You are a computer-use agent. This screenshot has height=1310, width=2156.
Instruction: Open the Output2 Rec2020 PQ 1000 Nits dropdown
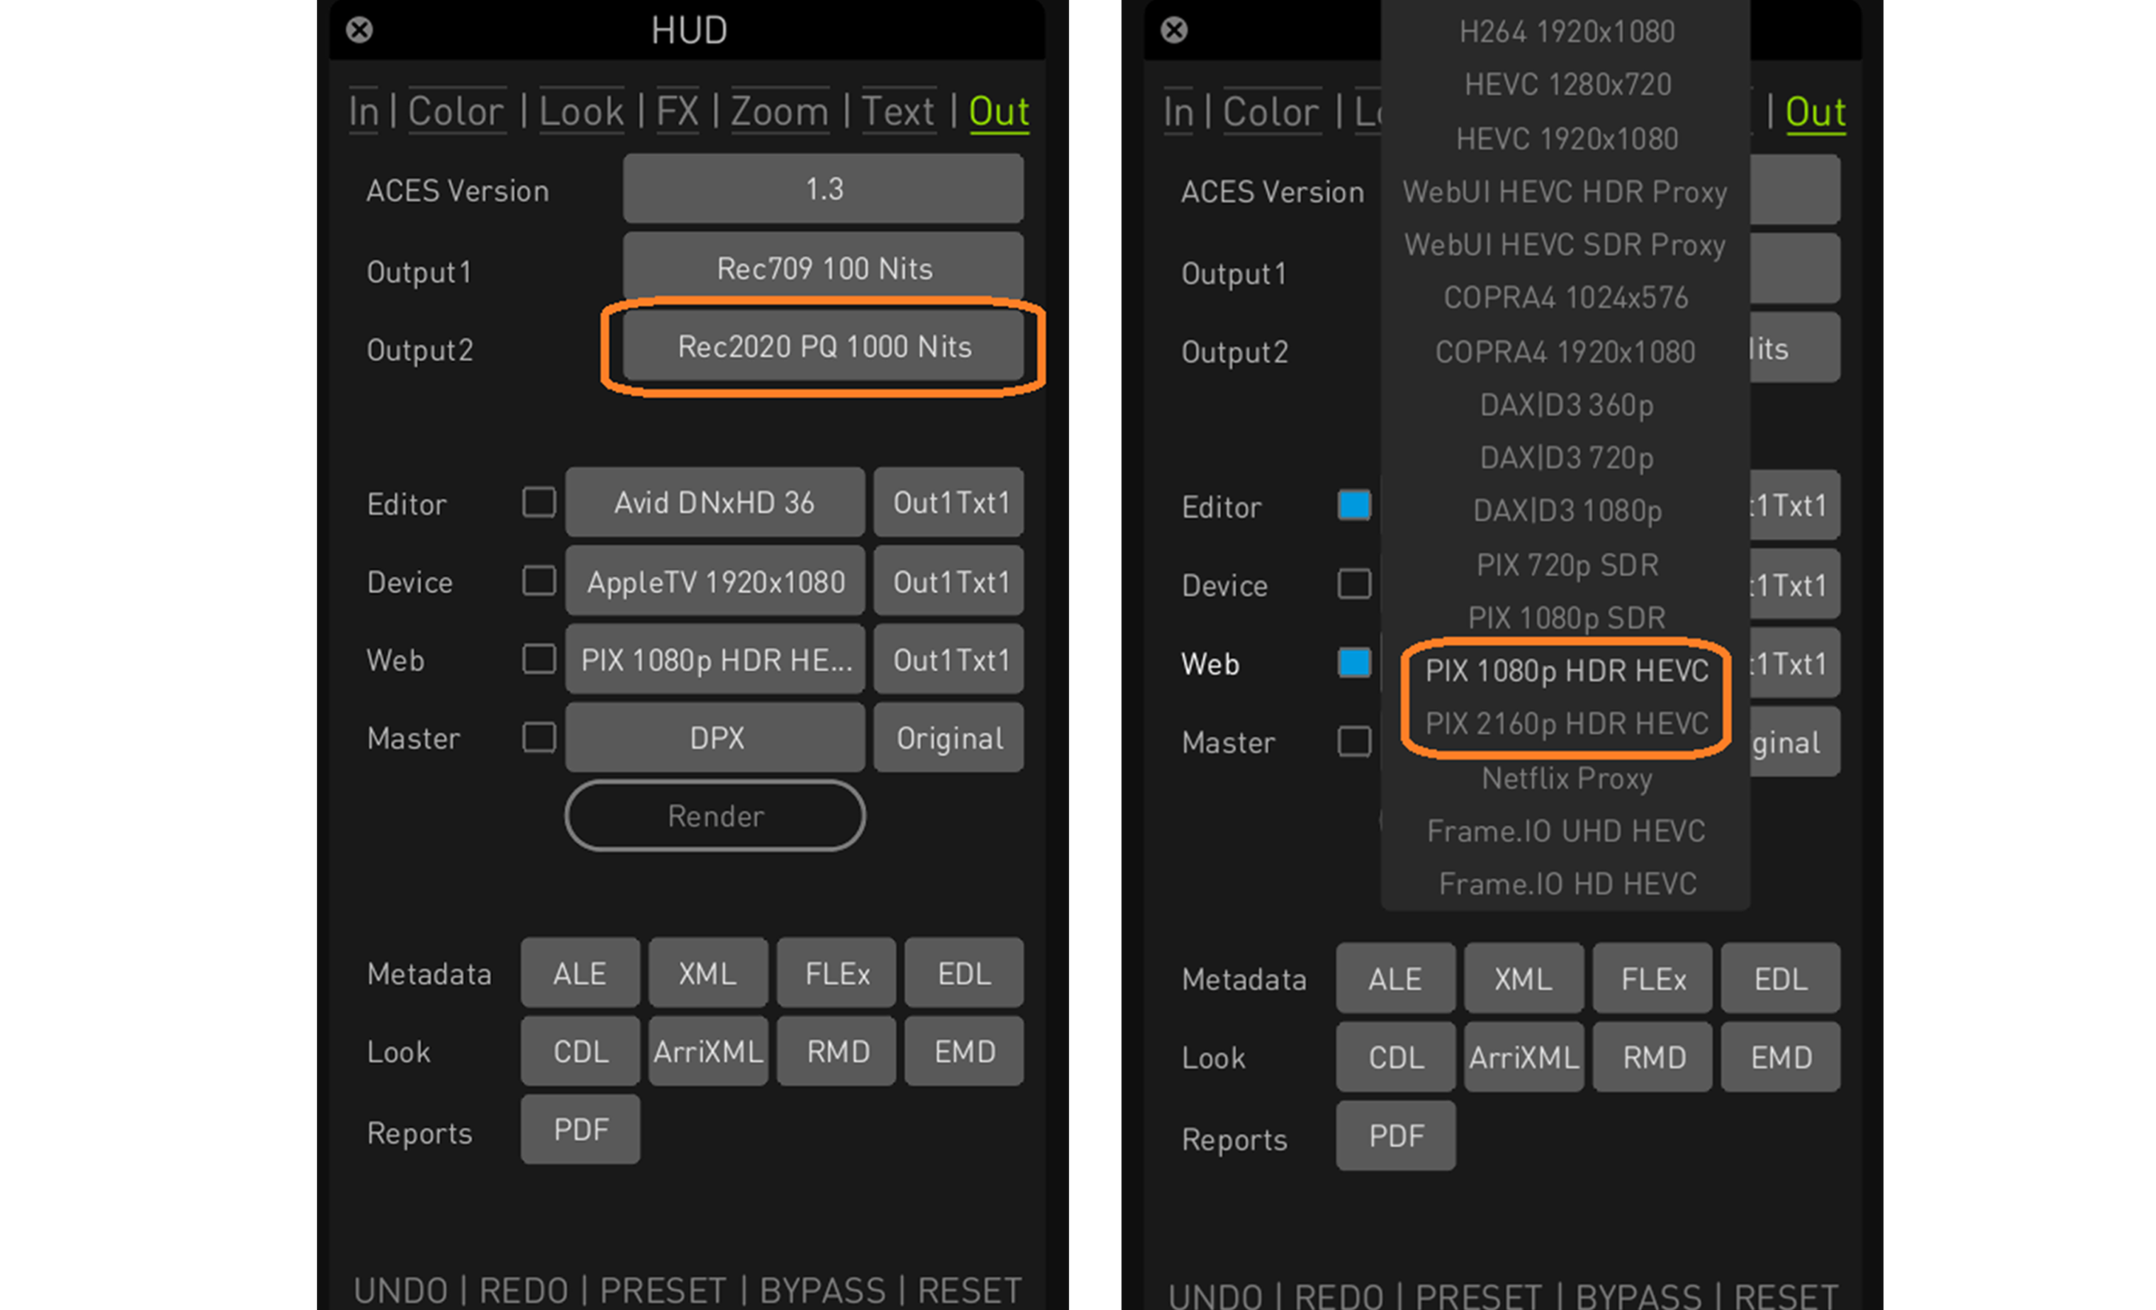[x=823, y=347]
